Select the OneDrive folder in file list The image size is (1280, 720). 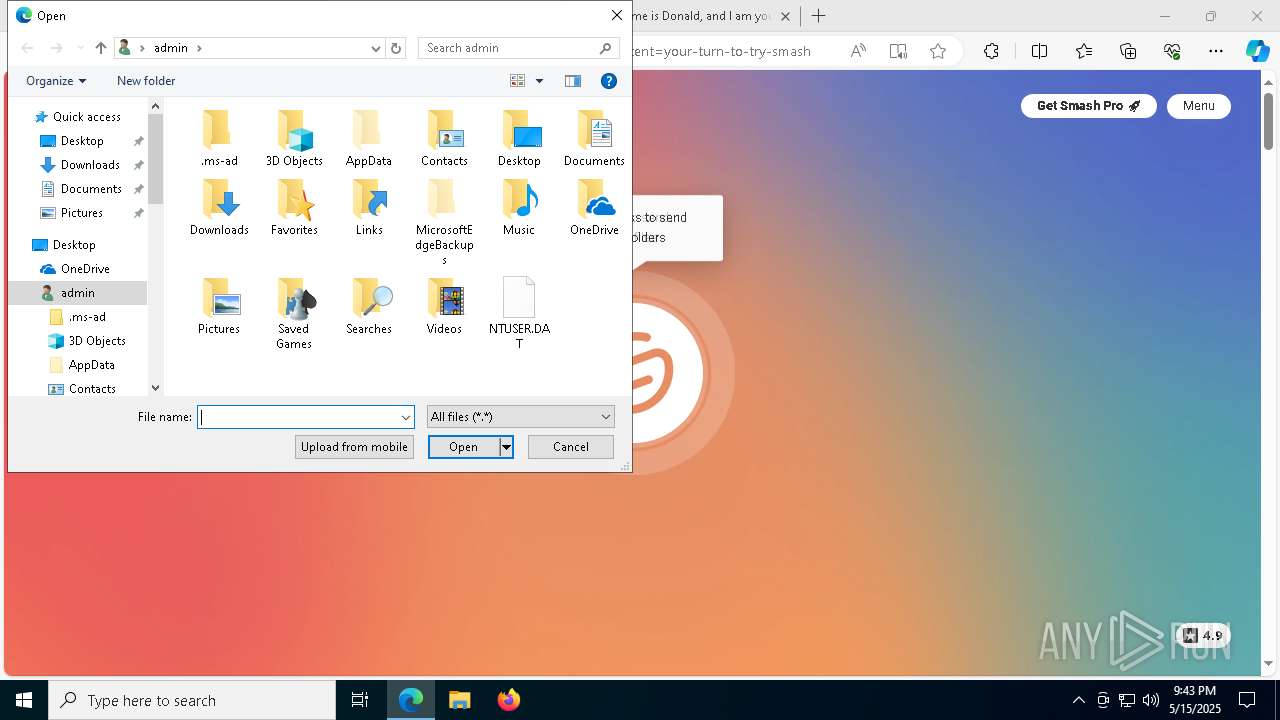[x=594, y=207]
